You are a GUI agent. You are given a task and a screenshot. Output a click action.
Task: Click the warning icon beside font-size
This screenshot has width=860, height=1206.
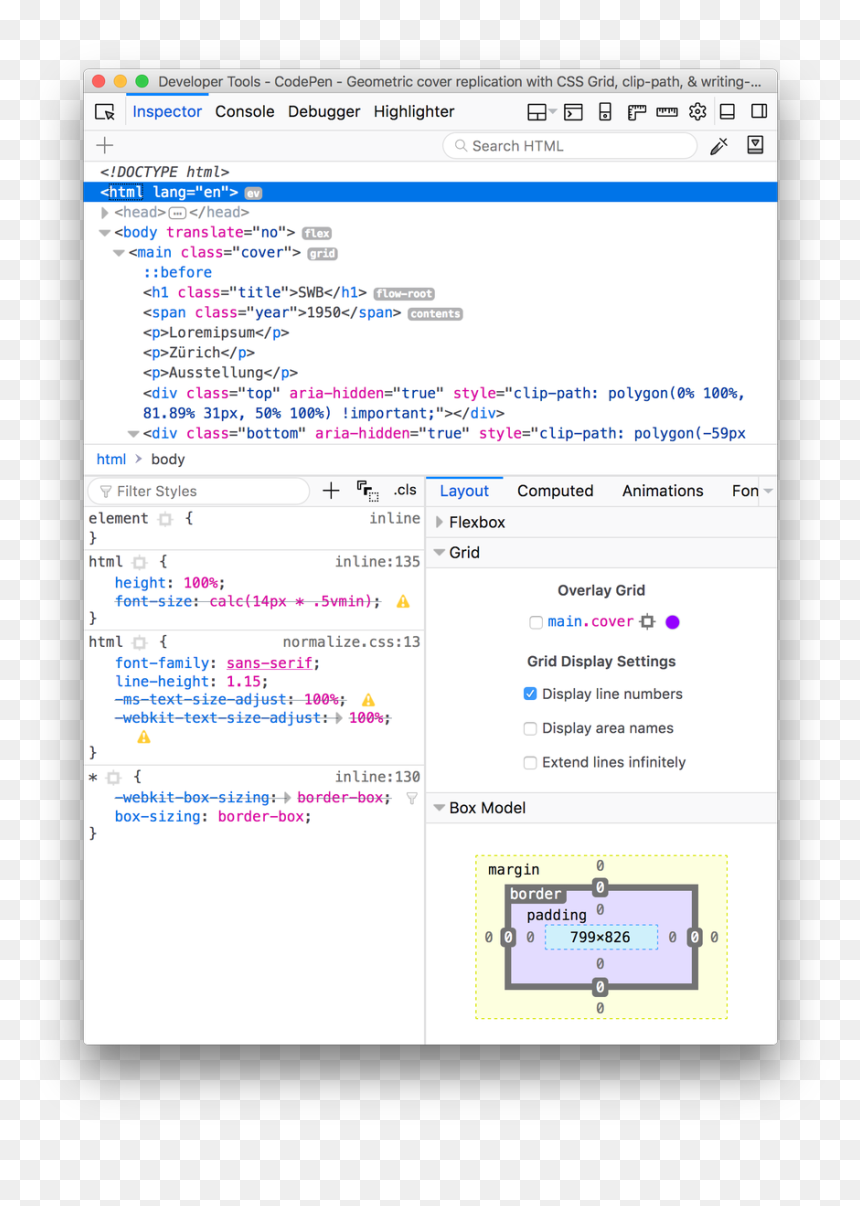pos(403,602)
